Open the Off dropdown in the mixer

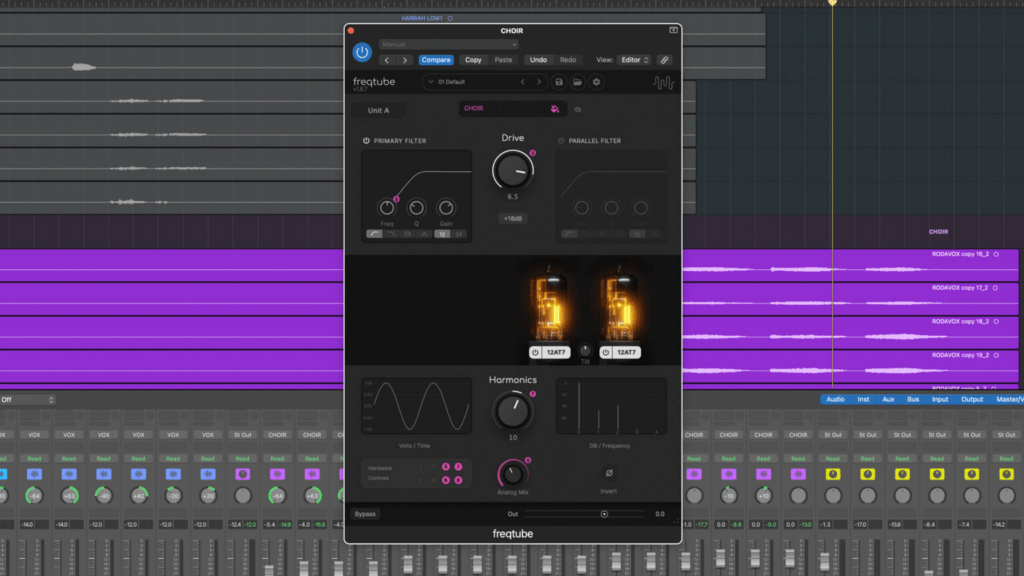[x=27, y=400]
